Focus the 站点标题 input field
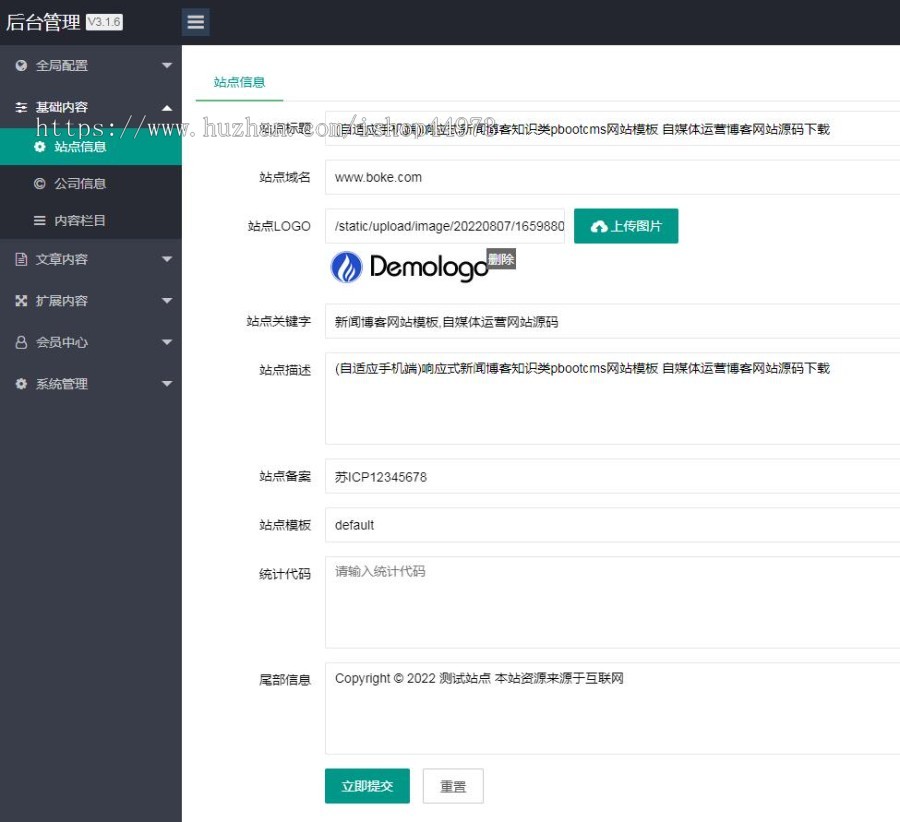The image size is (900, 822). [x=612, y=129]
